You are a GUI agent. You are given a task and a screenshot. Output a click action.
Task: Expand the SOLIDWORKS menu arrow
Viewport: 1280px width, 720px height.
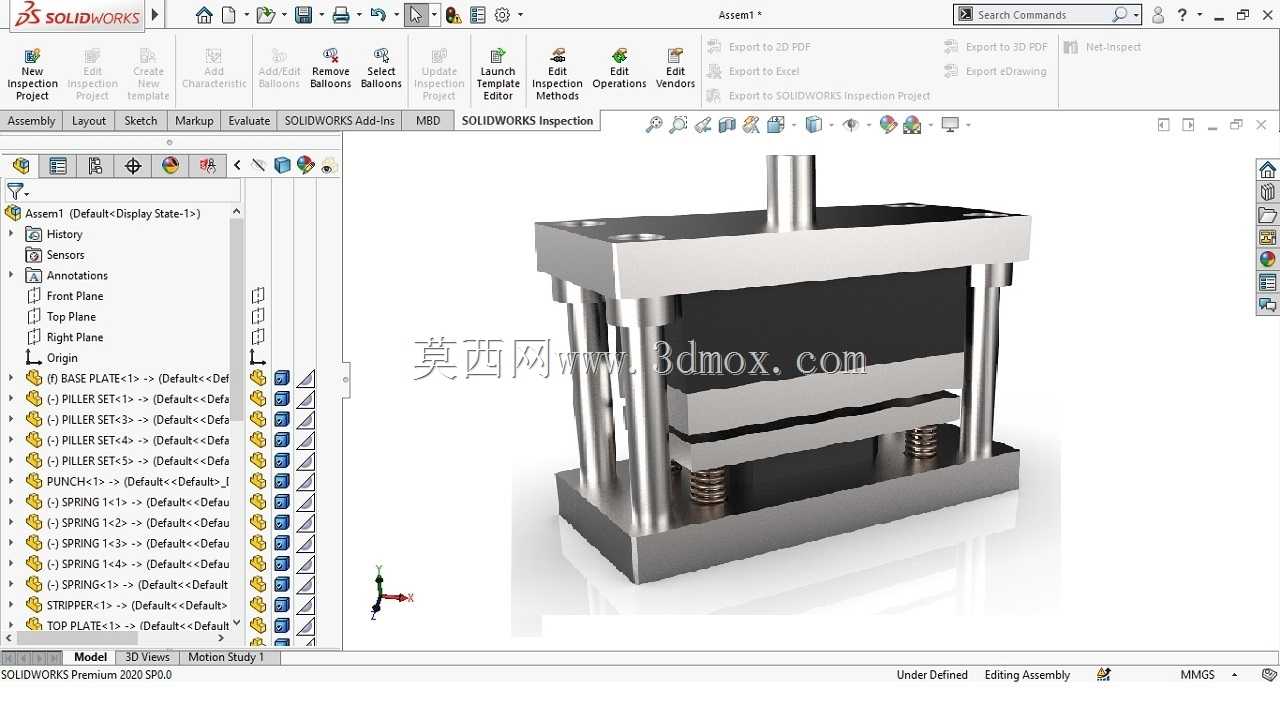tap(155, 14)
